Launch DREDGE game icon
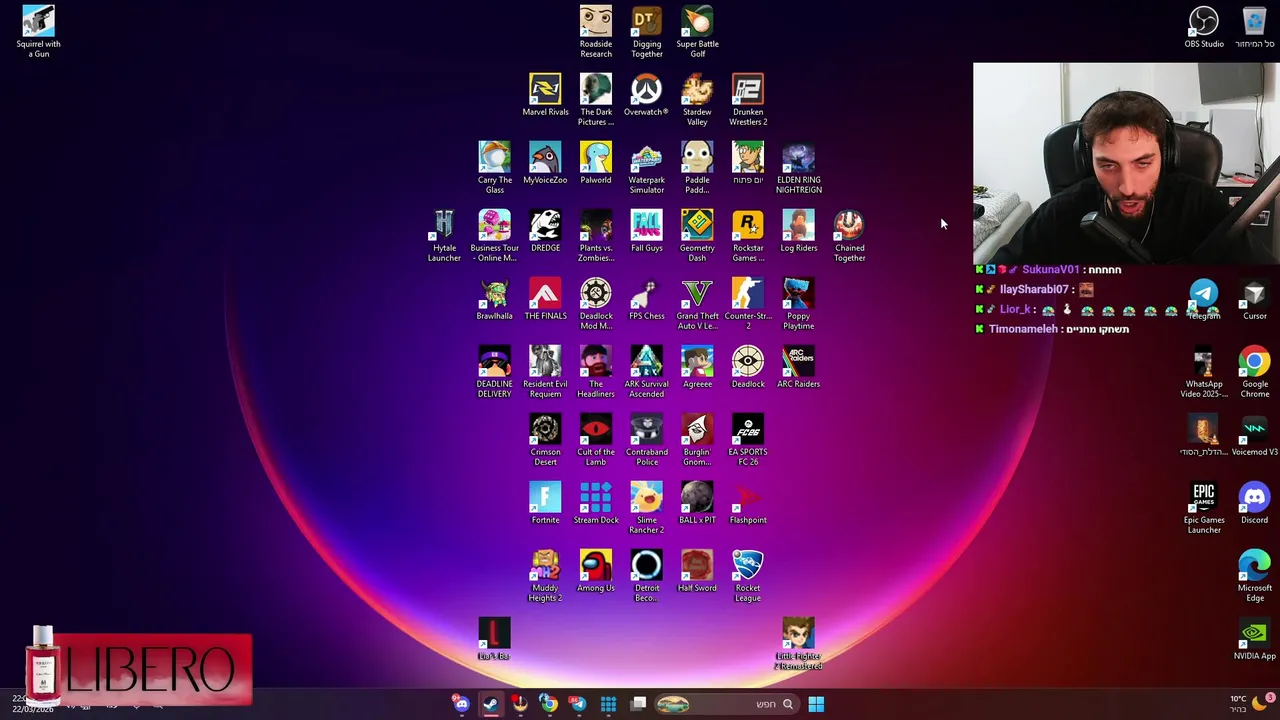This screenshot has height=720, width=1280. [x=545, y=231]
